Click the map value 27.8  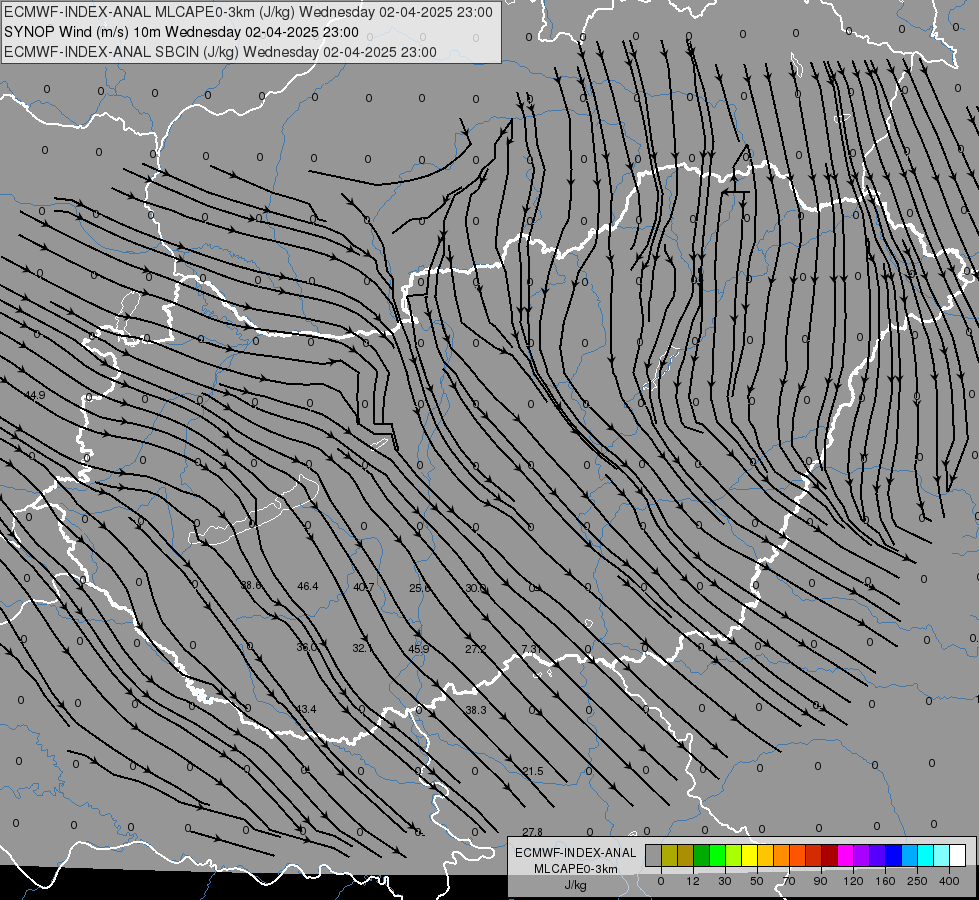pyautogui.click(x=533, y=832)
